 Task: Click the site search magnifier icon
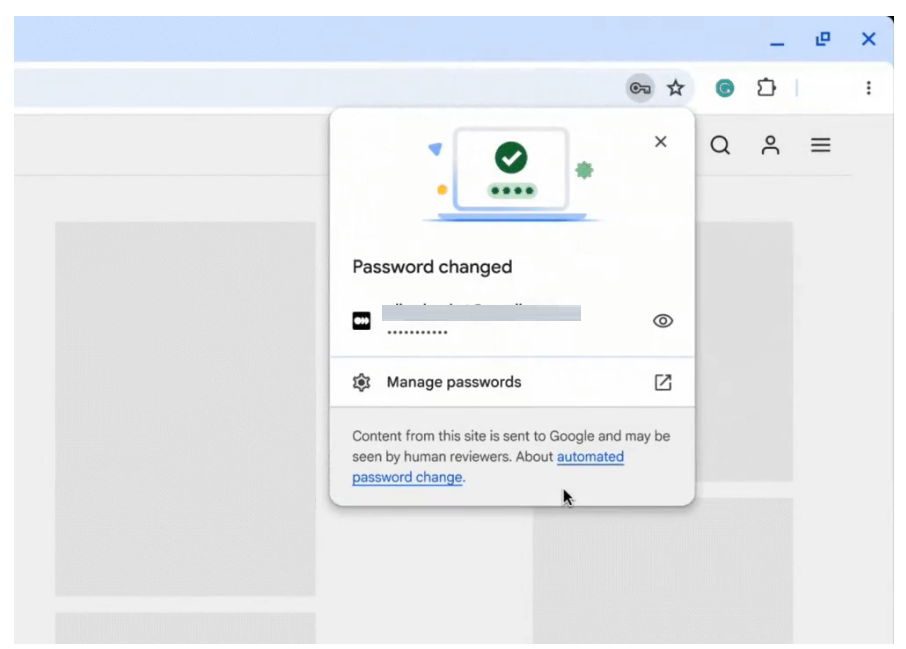point(720,145)
